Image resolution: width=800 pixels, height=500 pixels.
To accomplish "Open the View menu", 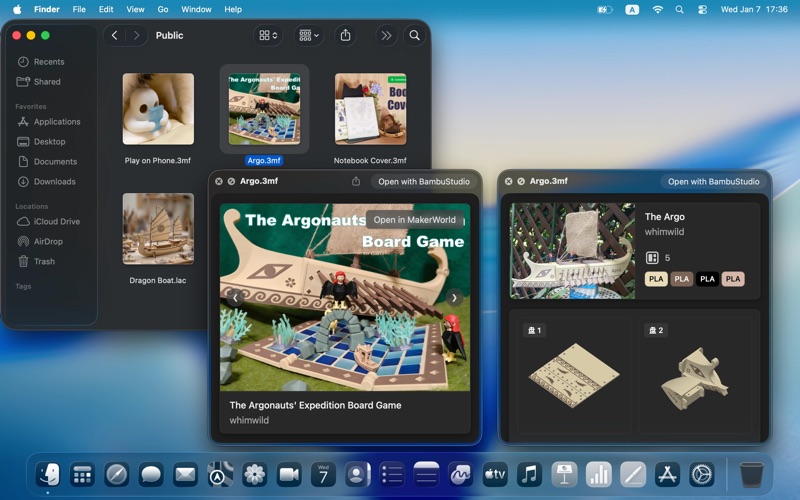I will 135,9.
